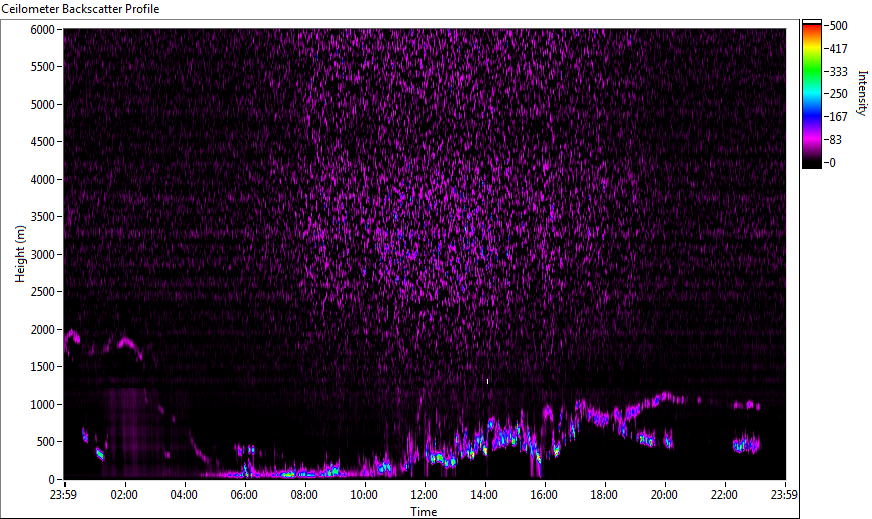Select the 417 intensity scale value
The height and width of the screenshot is (519, 872).
(838, 48)
